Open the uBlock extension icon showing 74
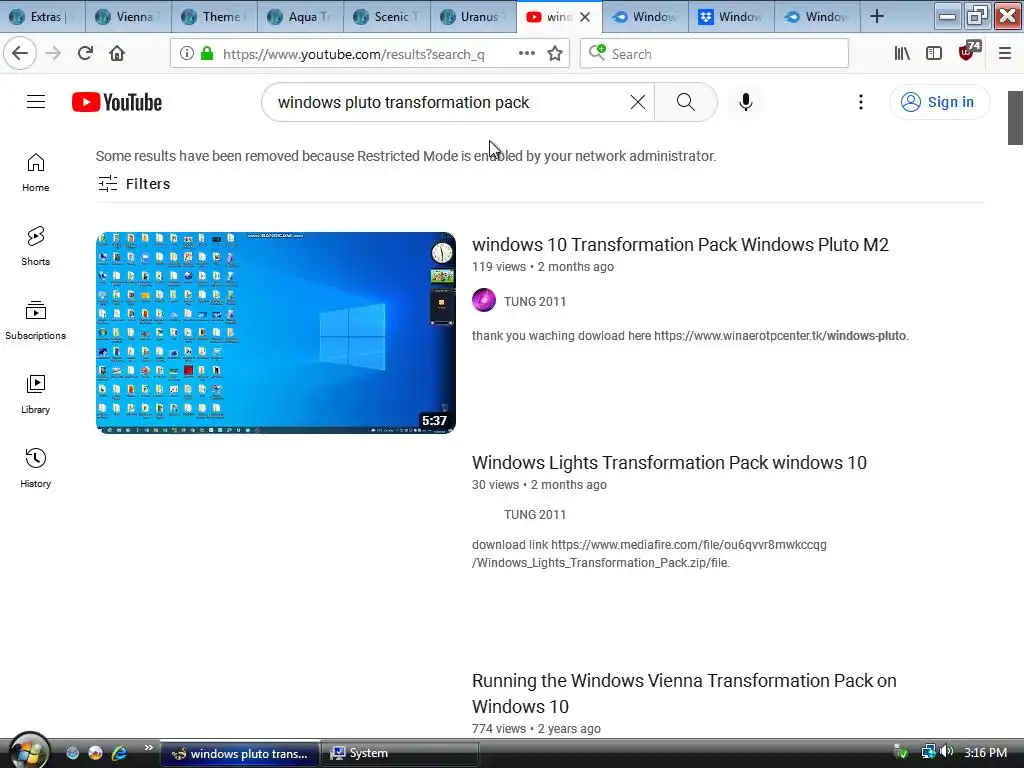The height and width of the screenshot is (768, 1024). click(x=967, y=52)
